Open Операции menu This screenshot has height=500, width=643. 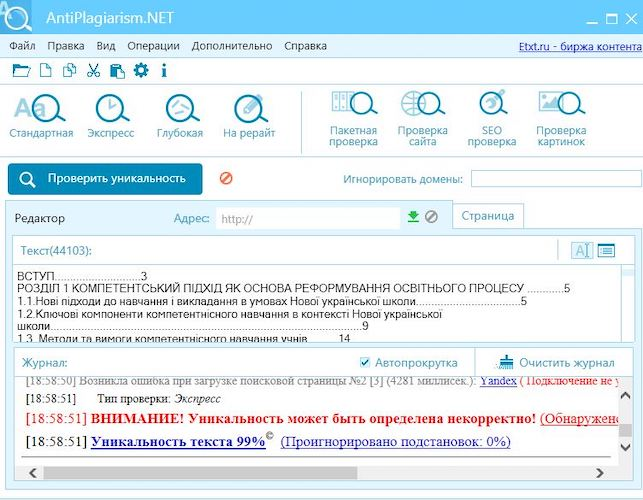pyautogui.click(x=153, y=46)
